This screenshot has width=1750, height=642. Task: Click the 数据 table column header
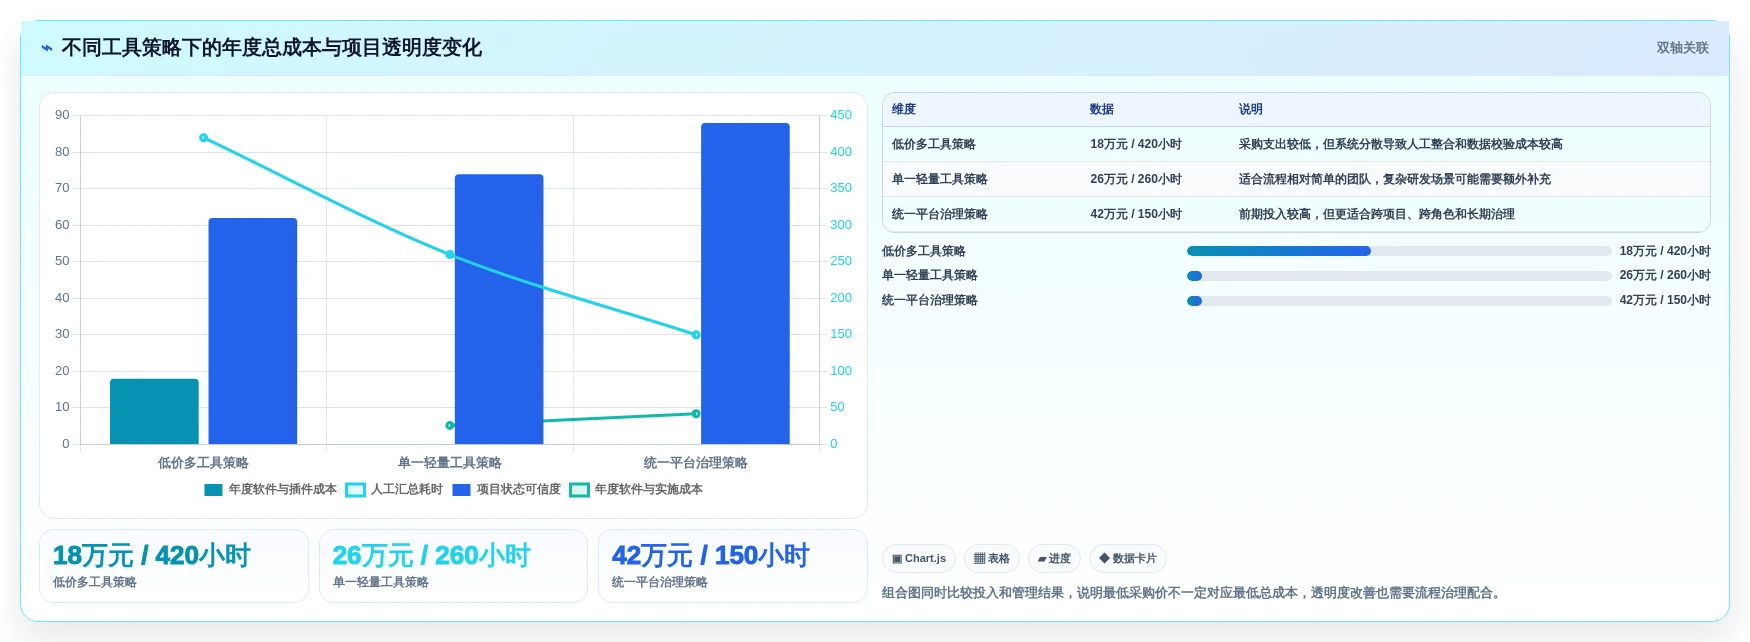click(1102, 110)
